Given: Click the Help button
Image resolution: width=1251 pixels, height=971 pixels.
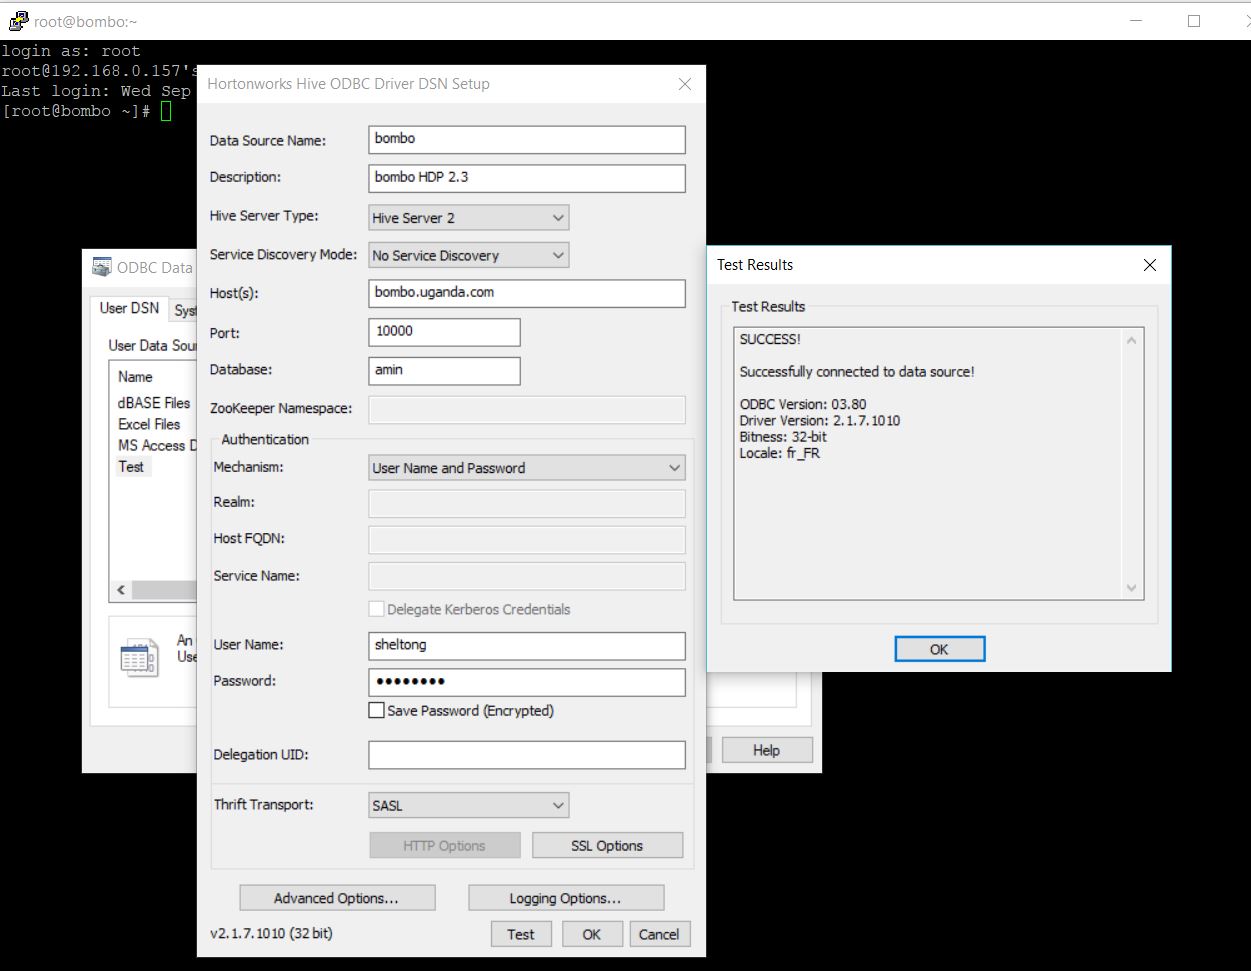Looking at the screenshot, I should [x=766, y=750].
